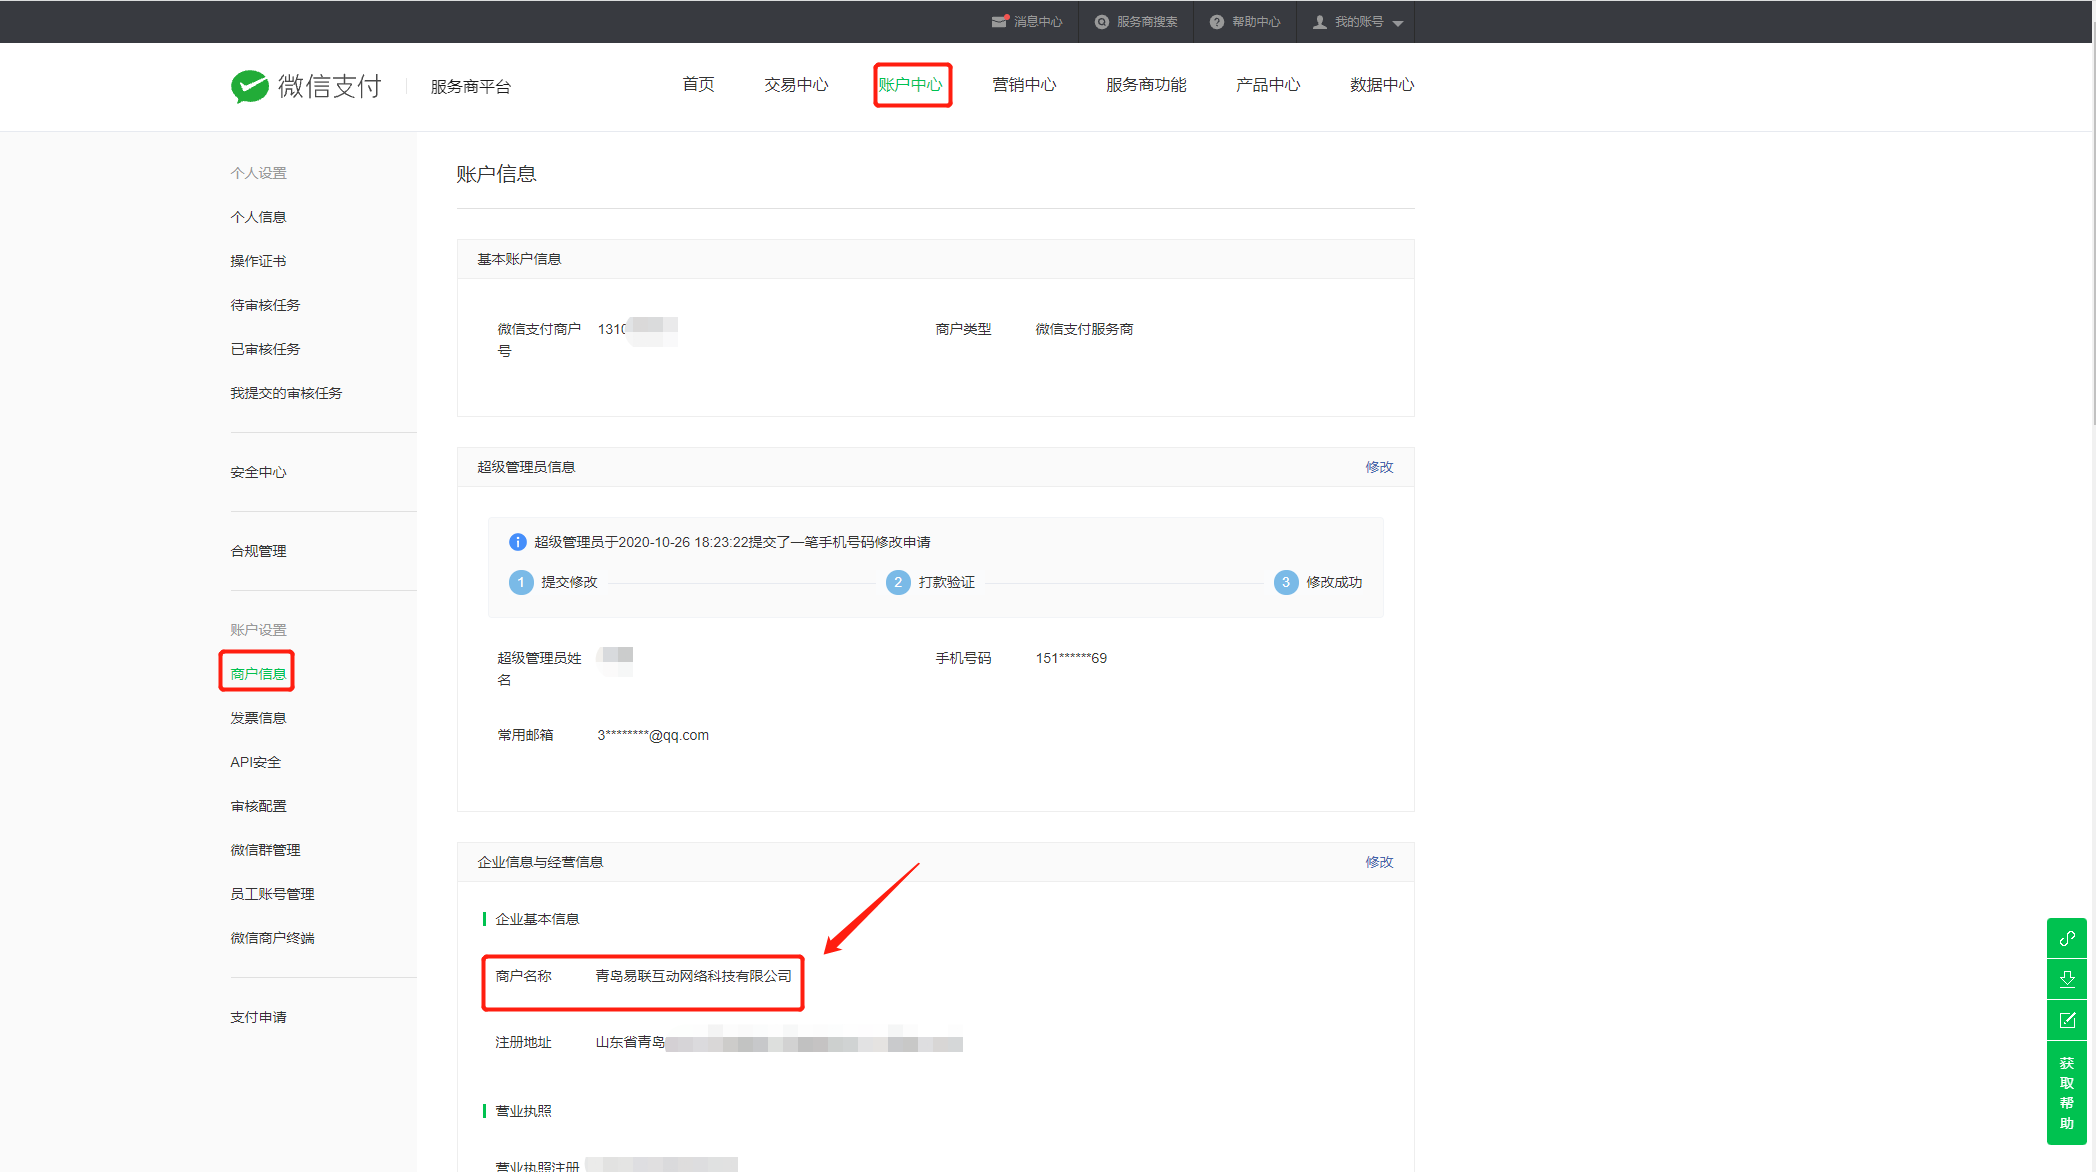Open 我提交的审核任务 in the sidebar

coord(286,393)
